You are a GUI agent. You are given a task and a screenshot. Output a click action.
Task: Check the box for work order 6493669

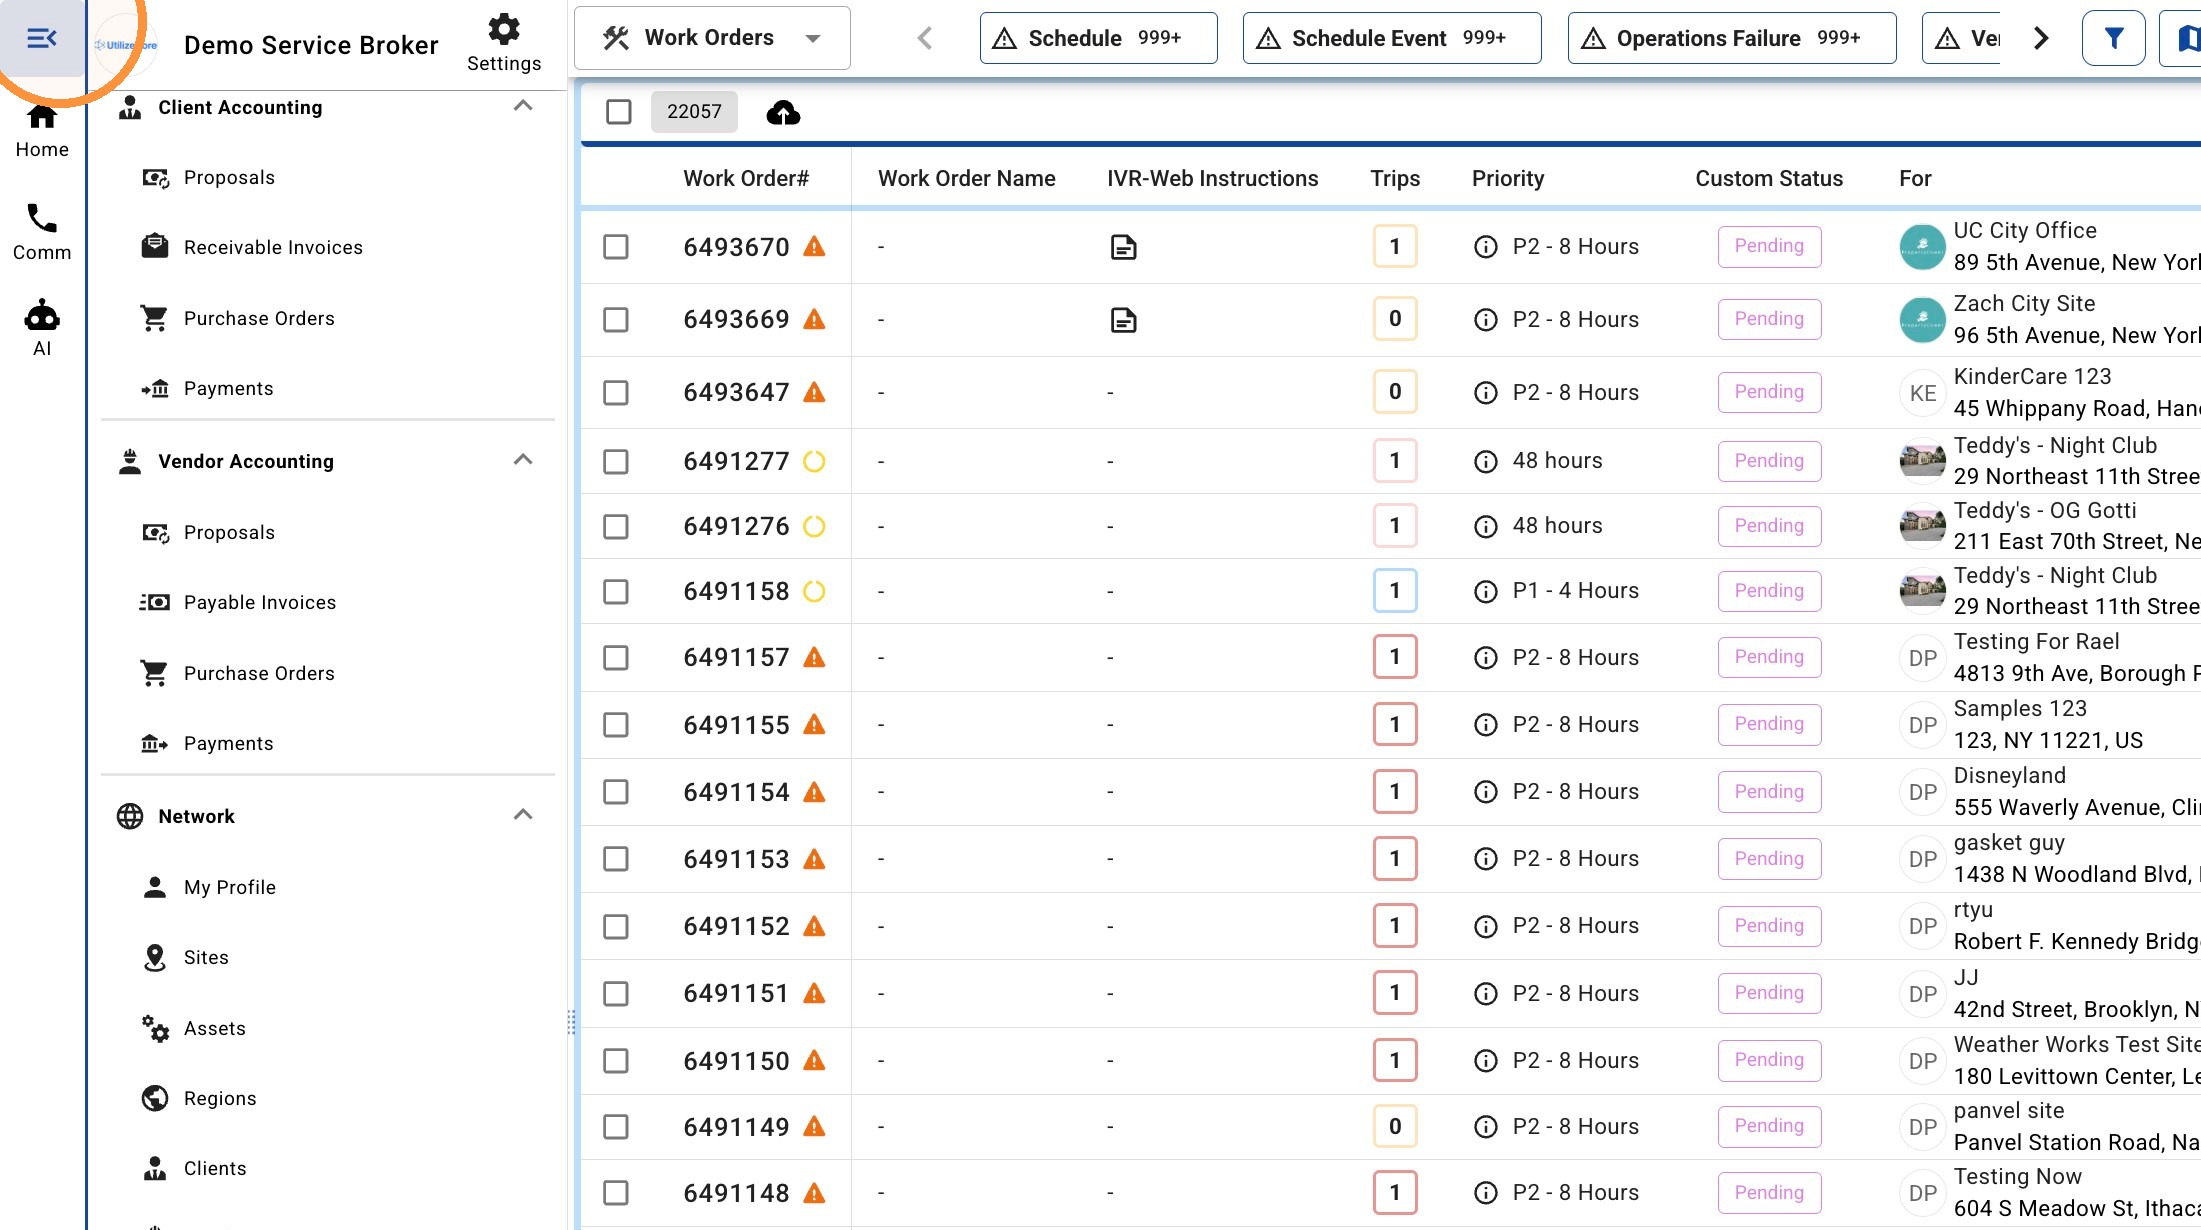pyautogui.click(x=616, y=320)
